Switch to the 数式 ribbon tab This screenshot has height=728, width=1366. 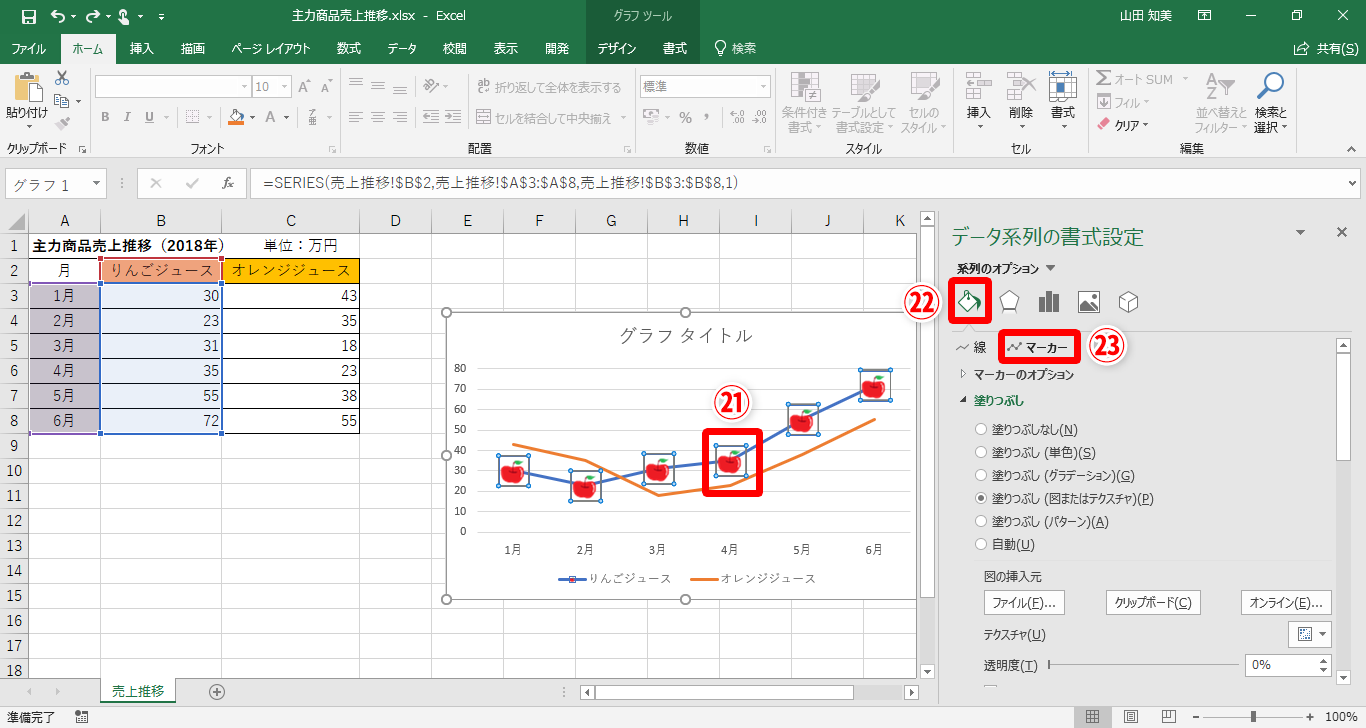[x=349, y=48]
